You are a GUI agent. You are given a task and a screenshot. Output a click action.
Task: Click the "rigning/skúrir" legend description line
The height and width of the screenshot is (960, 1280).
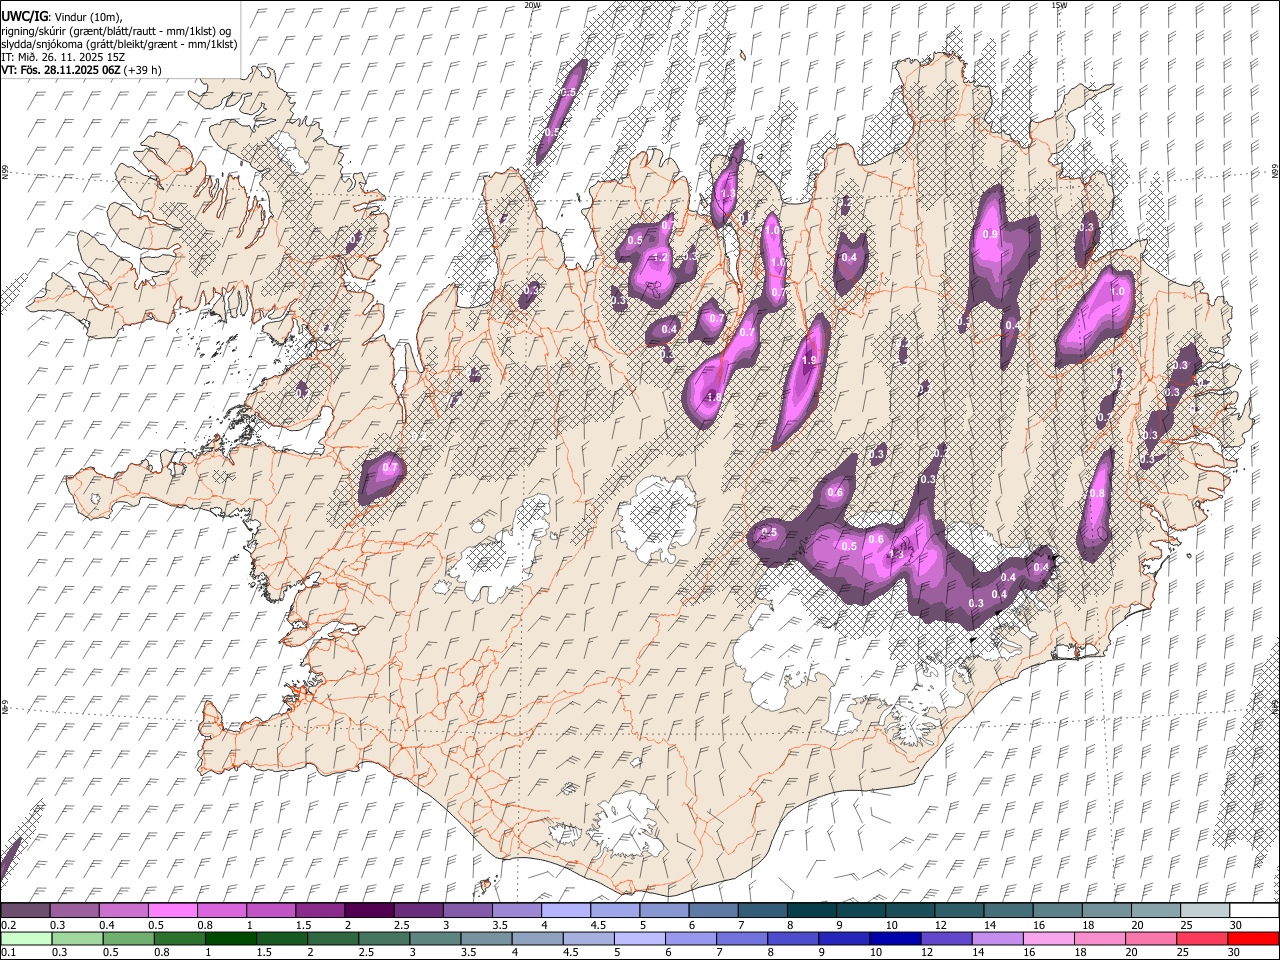[x=116, y=30]
